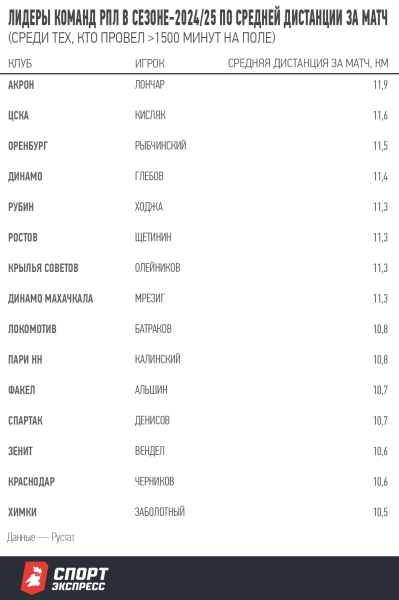Click the infographic title about РПЛ сезон-2024/25

[x=198, y=18]
